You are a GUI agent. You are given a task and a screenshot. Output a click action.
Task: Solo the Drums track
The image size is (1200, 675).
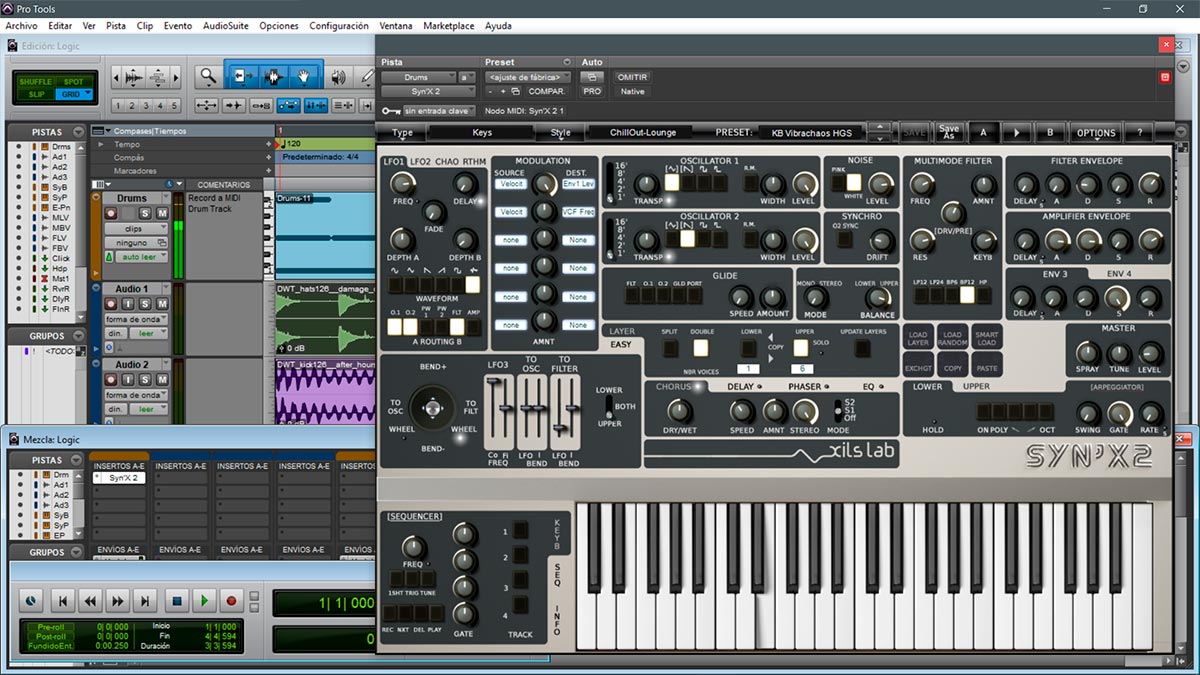point(145,213)
